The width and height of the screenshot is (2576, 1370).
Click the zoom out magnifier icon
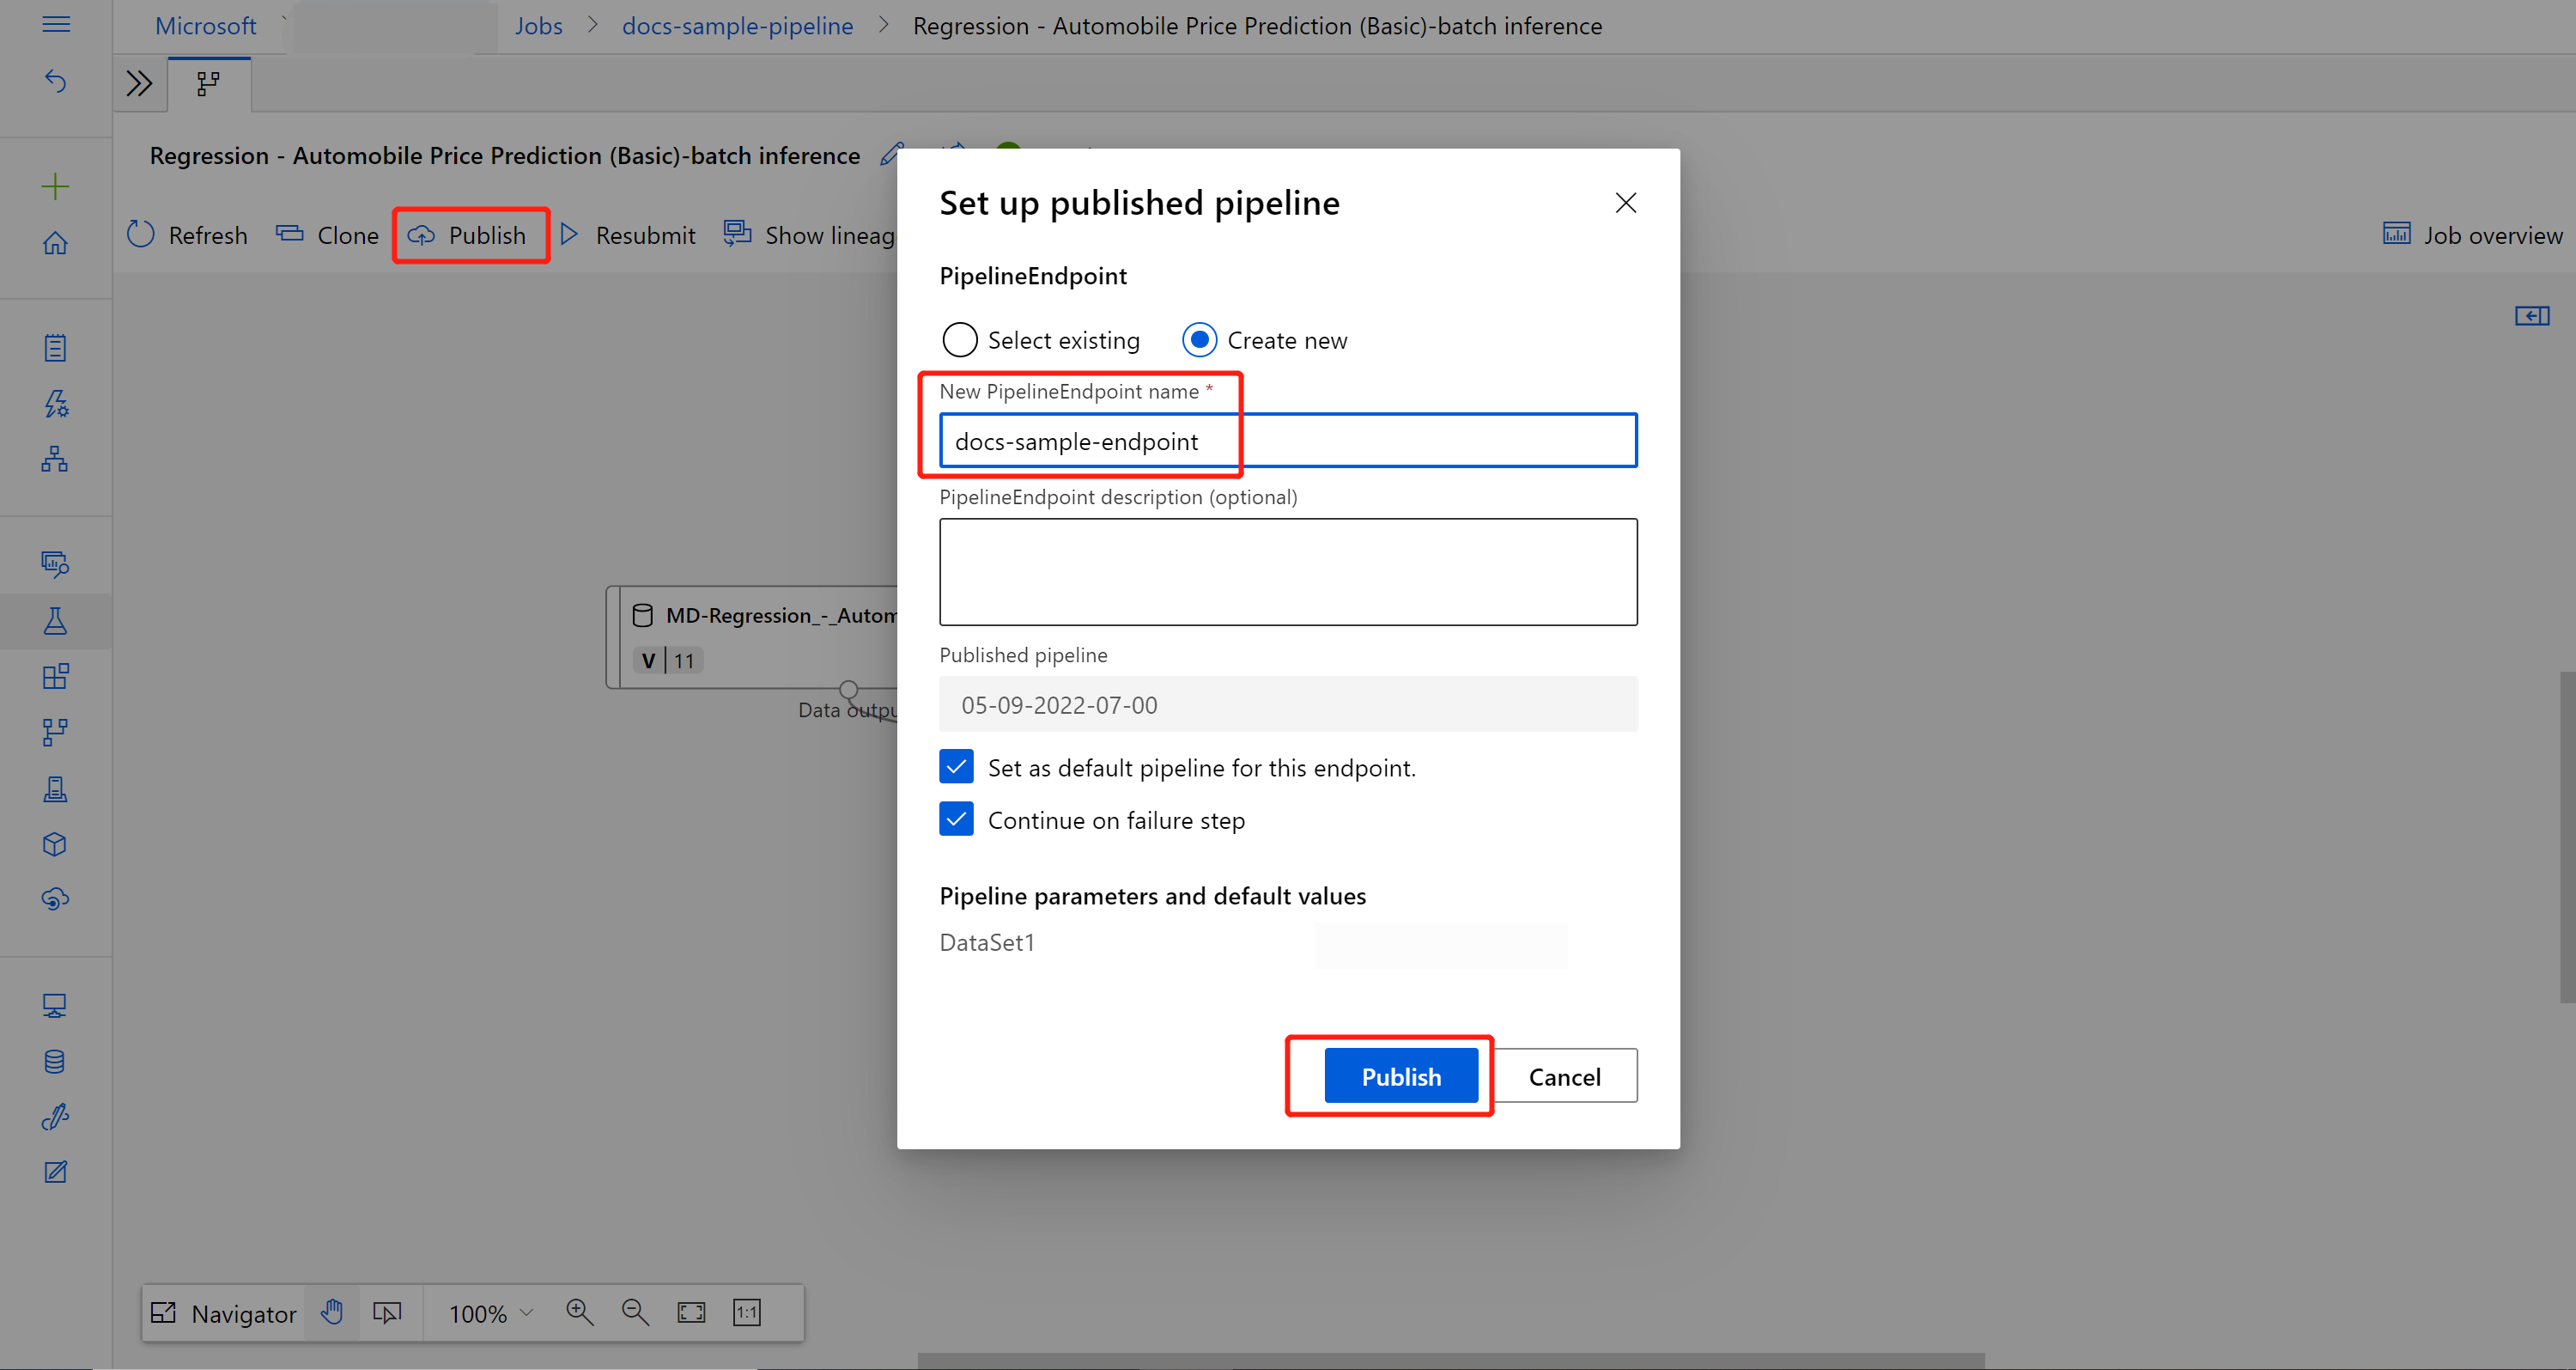pyautogui.click(x=635, y=1312)
